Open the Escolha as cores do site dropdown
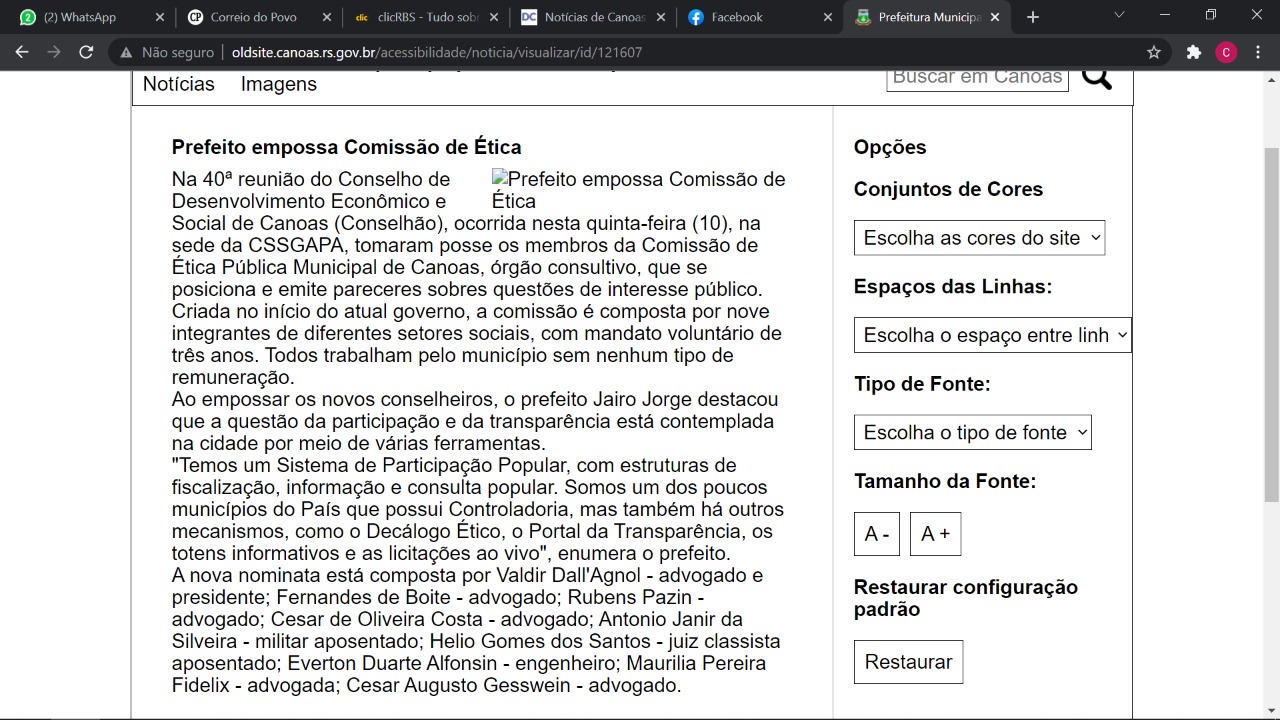This screenshot has width=1280, height=720. [980, 238]
